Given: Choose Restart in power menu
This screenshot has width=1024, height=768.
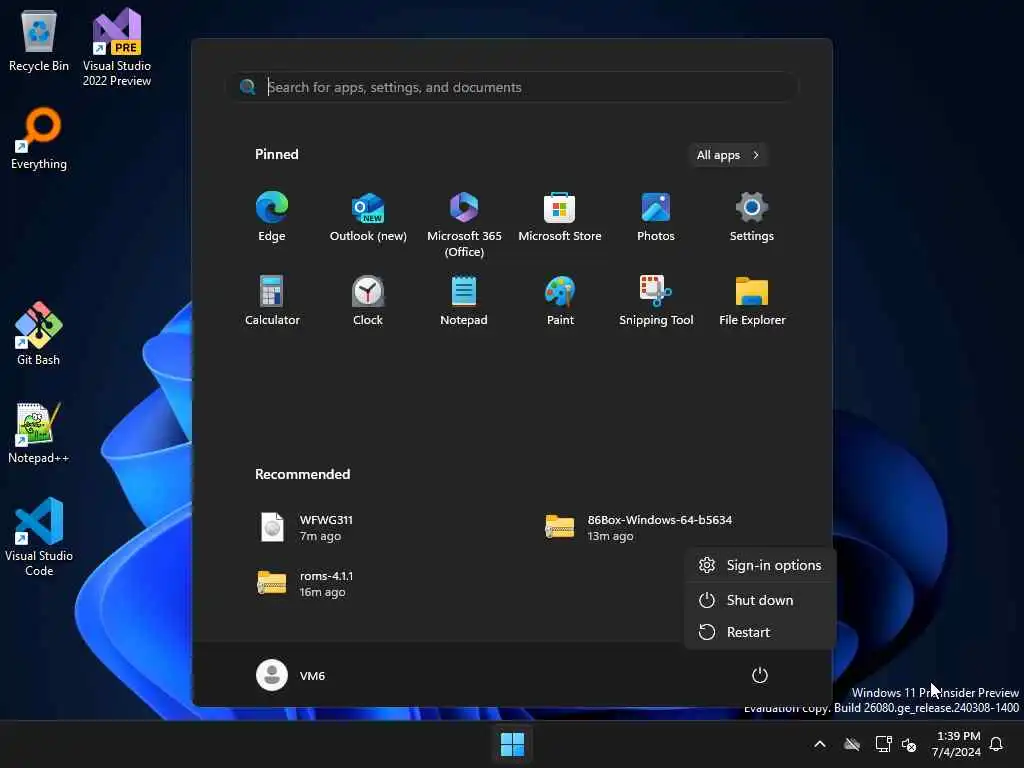Looking at the screenshot, I should click(760, 632).
